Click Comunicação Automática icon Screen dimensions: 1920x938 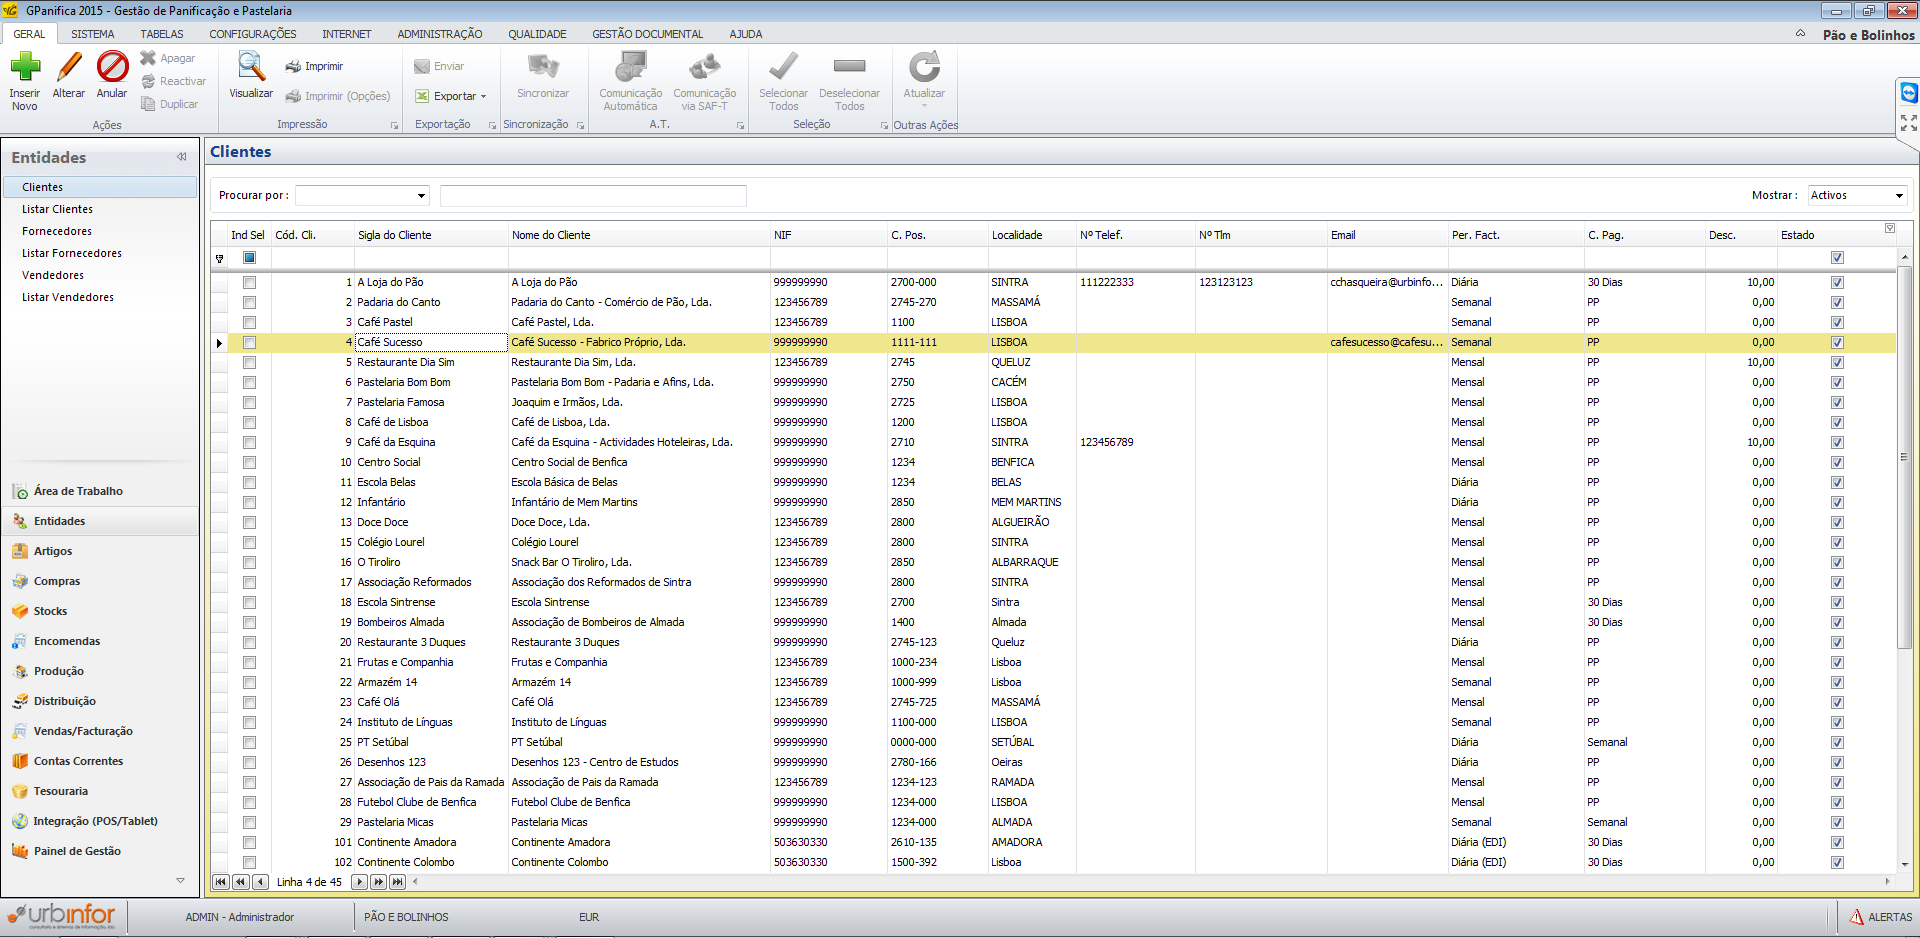[x=631, y=67]
